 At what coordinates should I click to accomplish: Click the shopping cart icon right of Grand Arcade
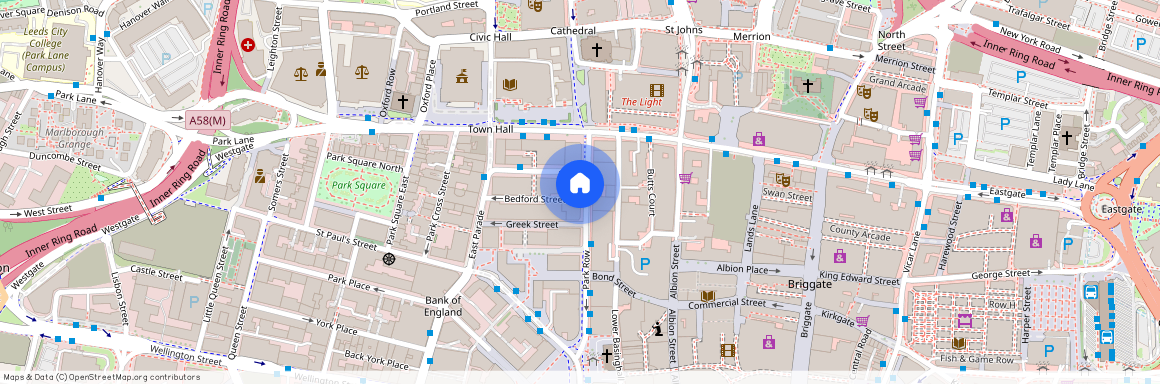tap(920, 102)
